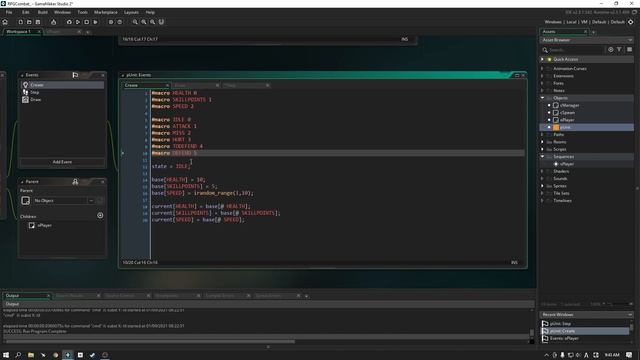Expand the Scripts folder
The width and height of the screenshot is (640, 360).
click(542, 149)
